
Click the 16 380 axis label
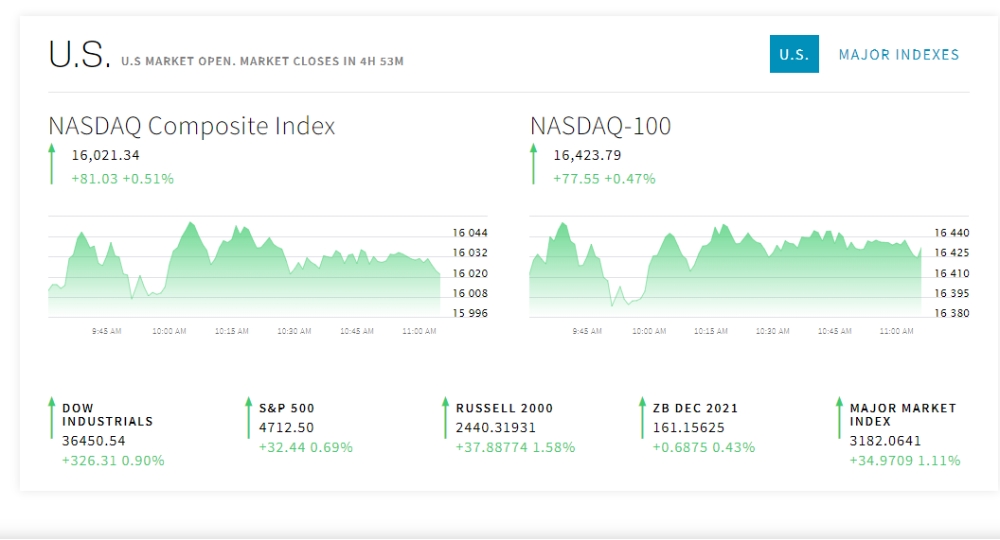point(952,313)
